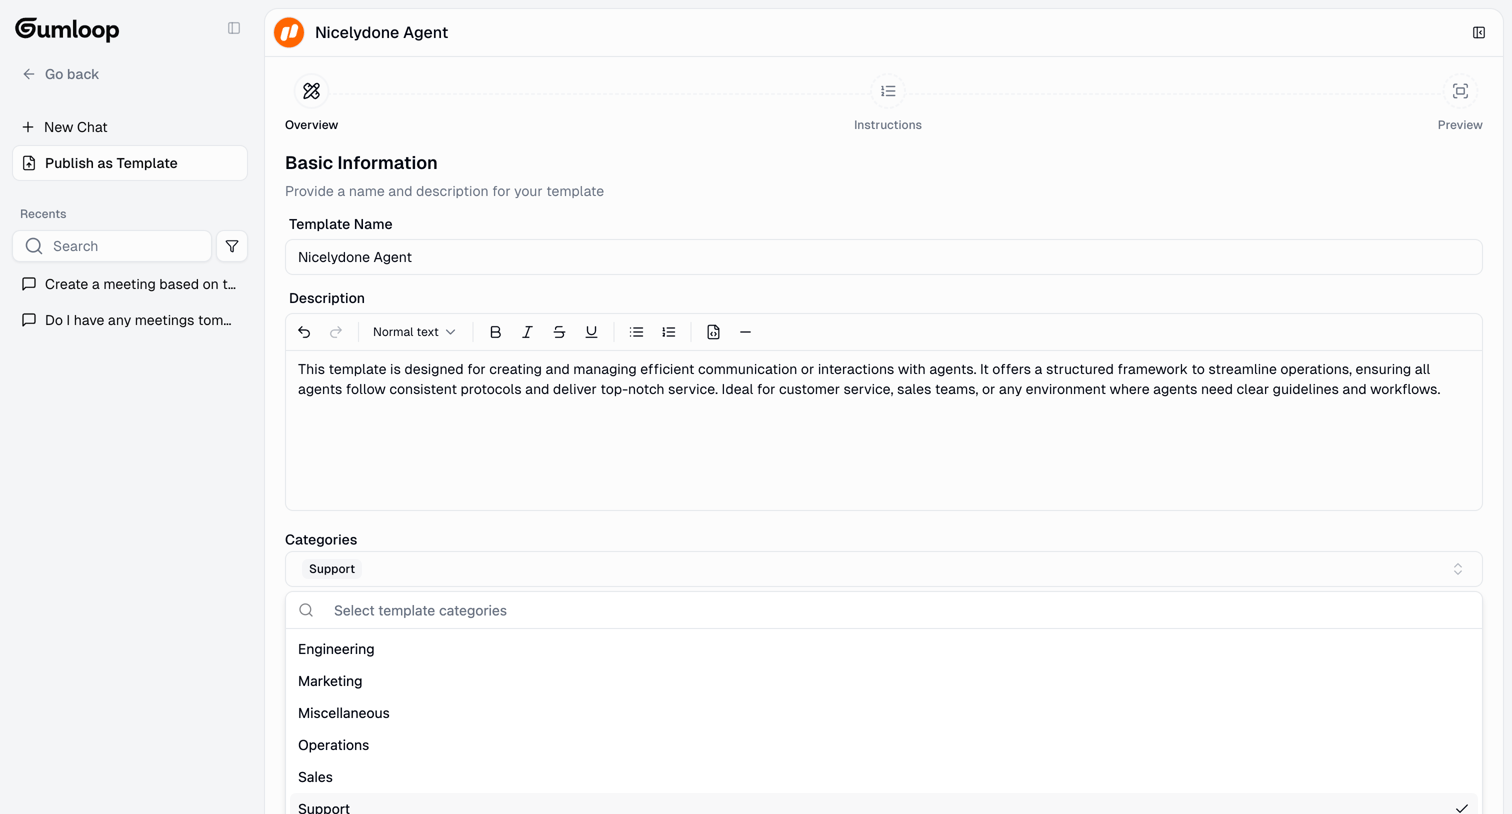Edit the Template Name field
The height and width of the screenshot is (814, 1512).
click(884, 257)
